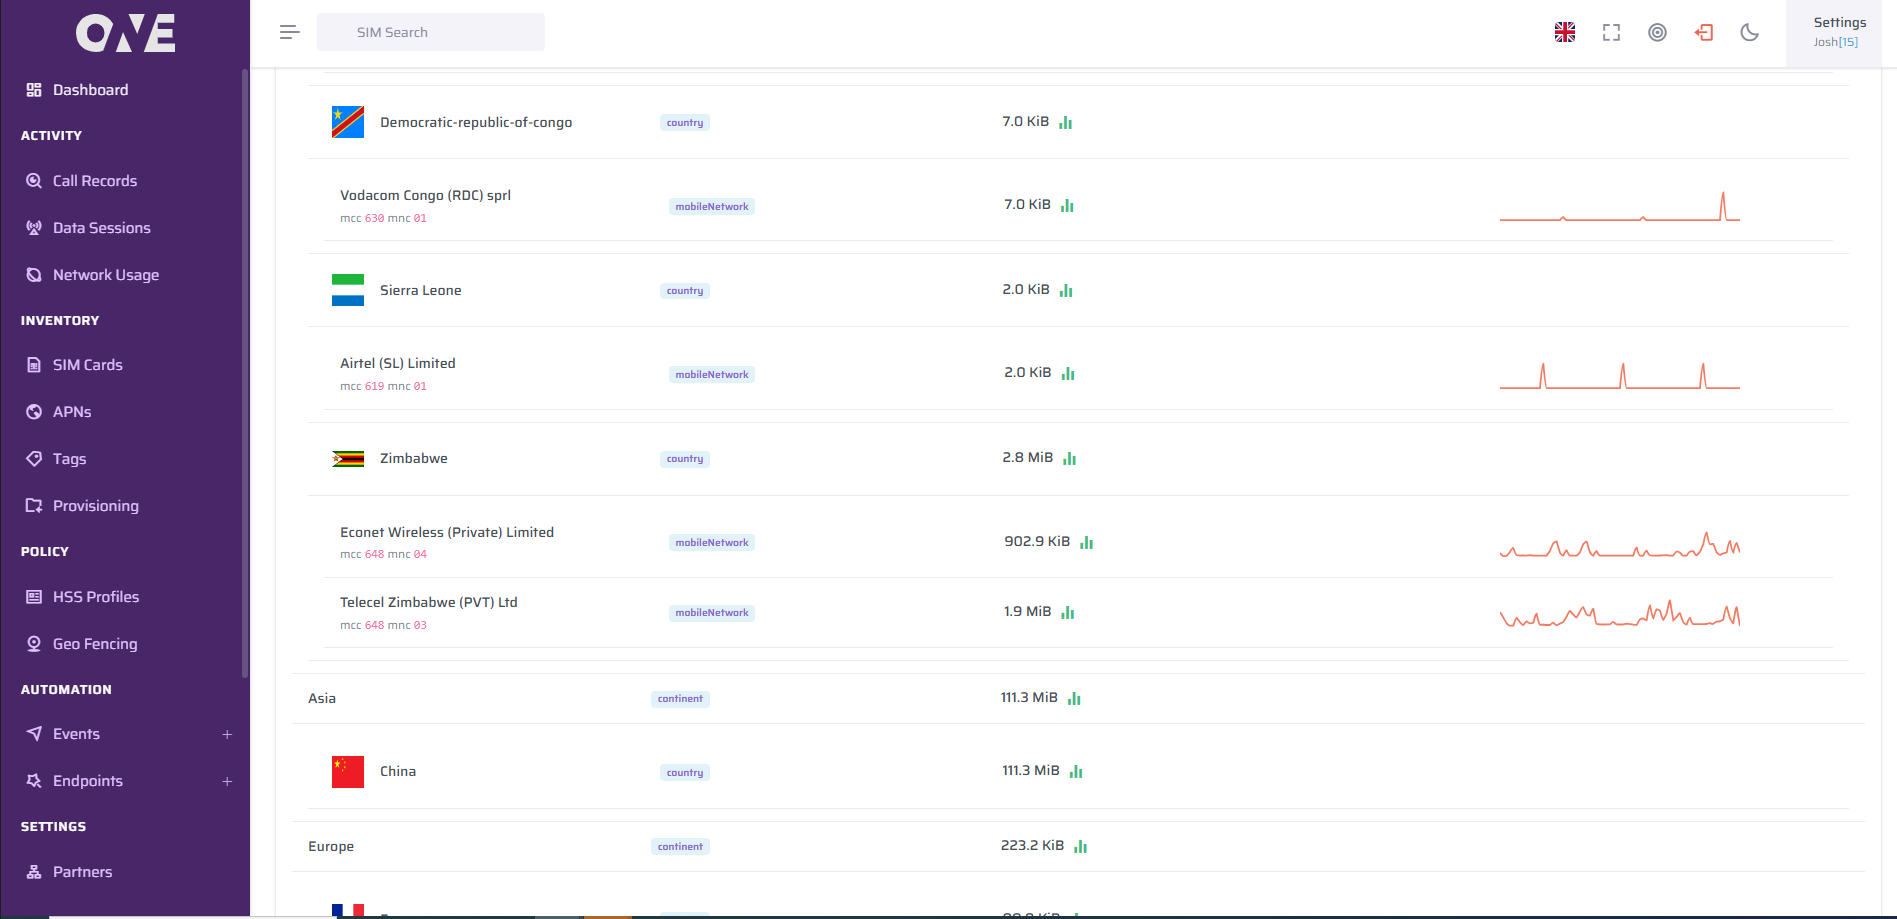Open chart icon for Zimbabwe 2.8 MiB
1897x919 pixels.
click(1070, 458)
